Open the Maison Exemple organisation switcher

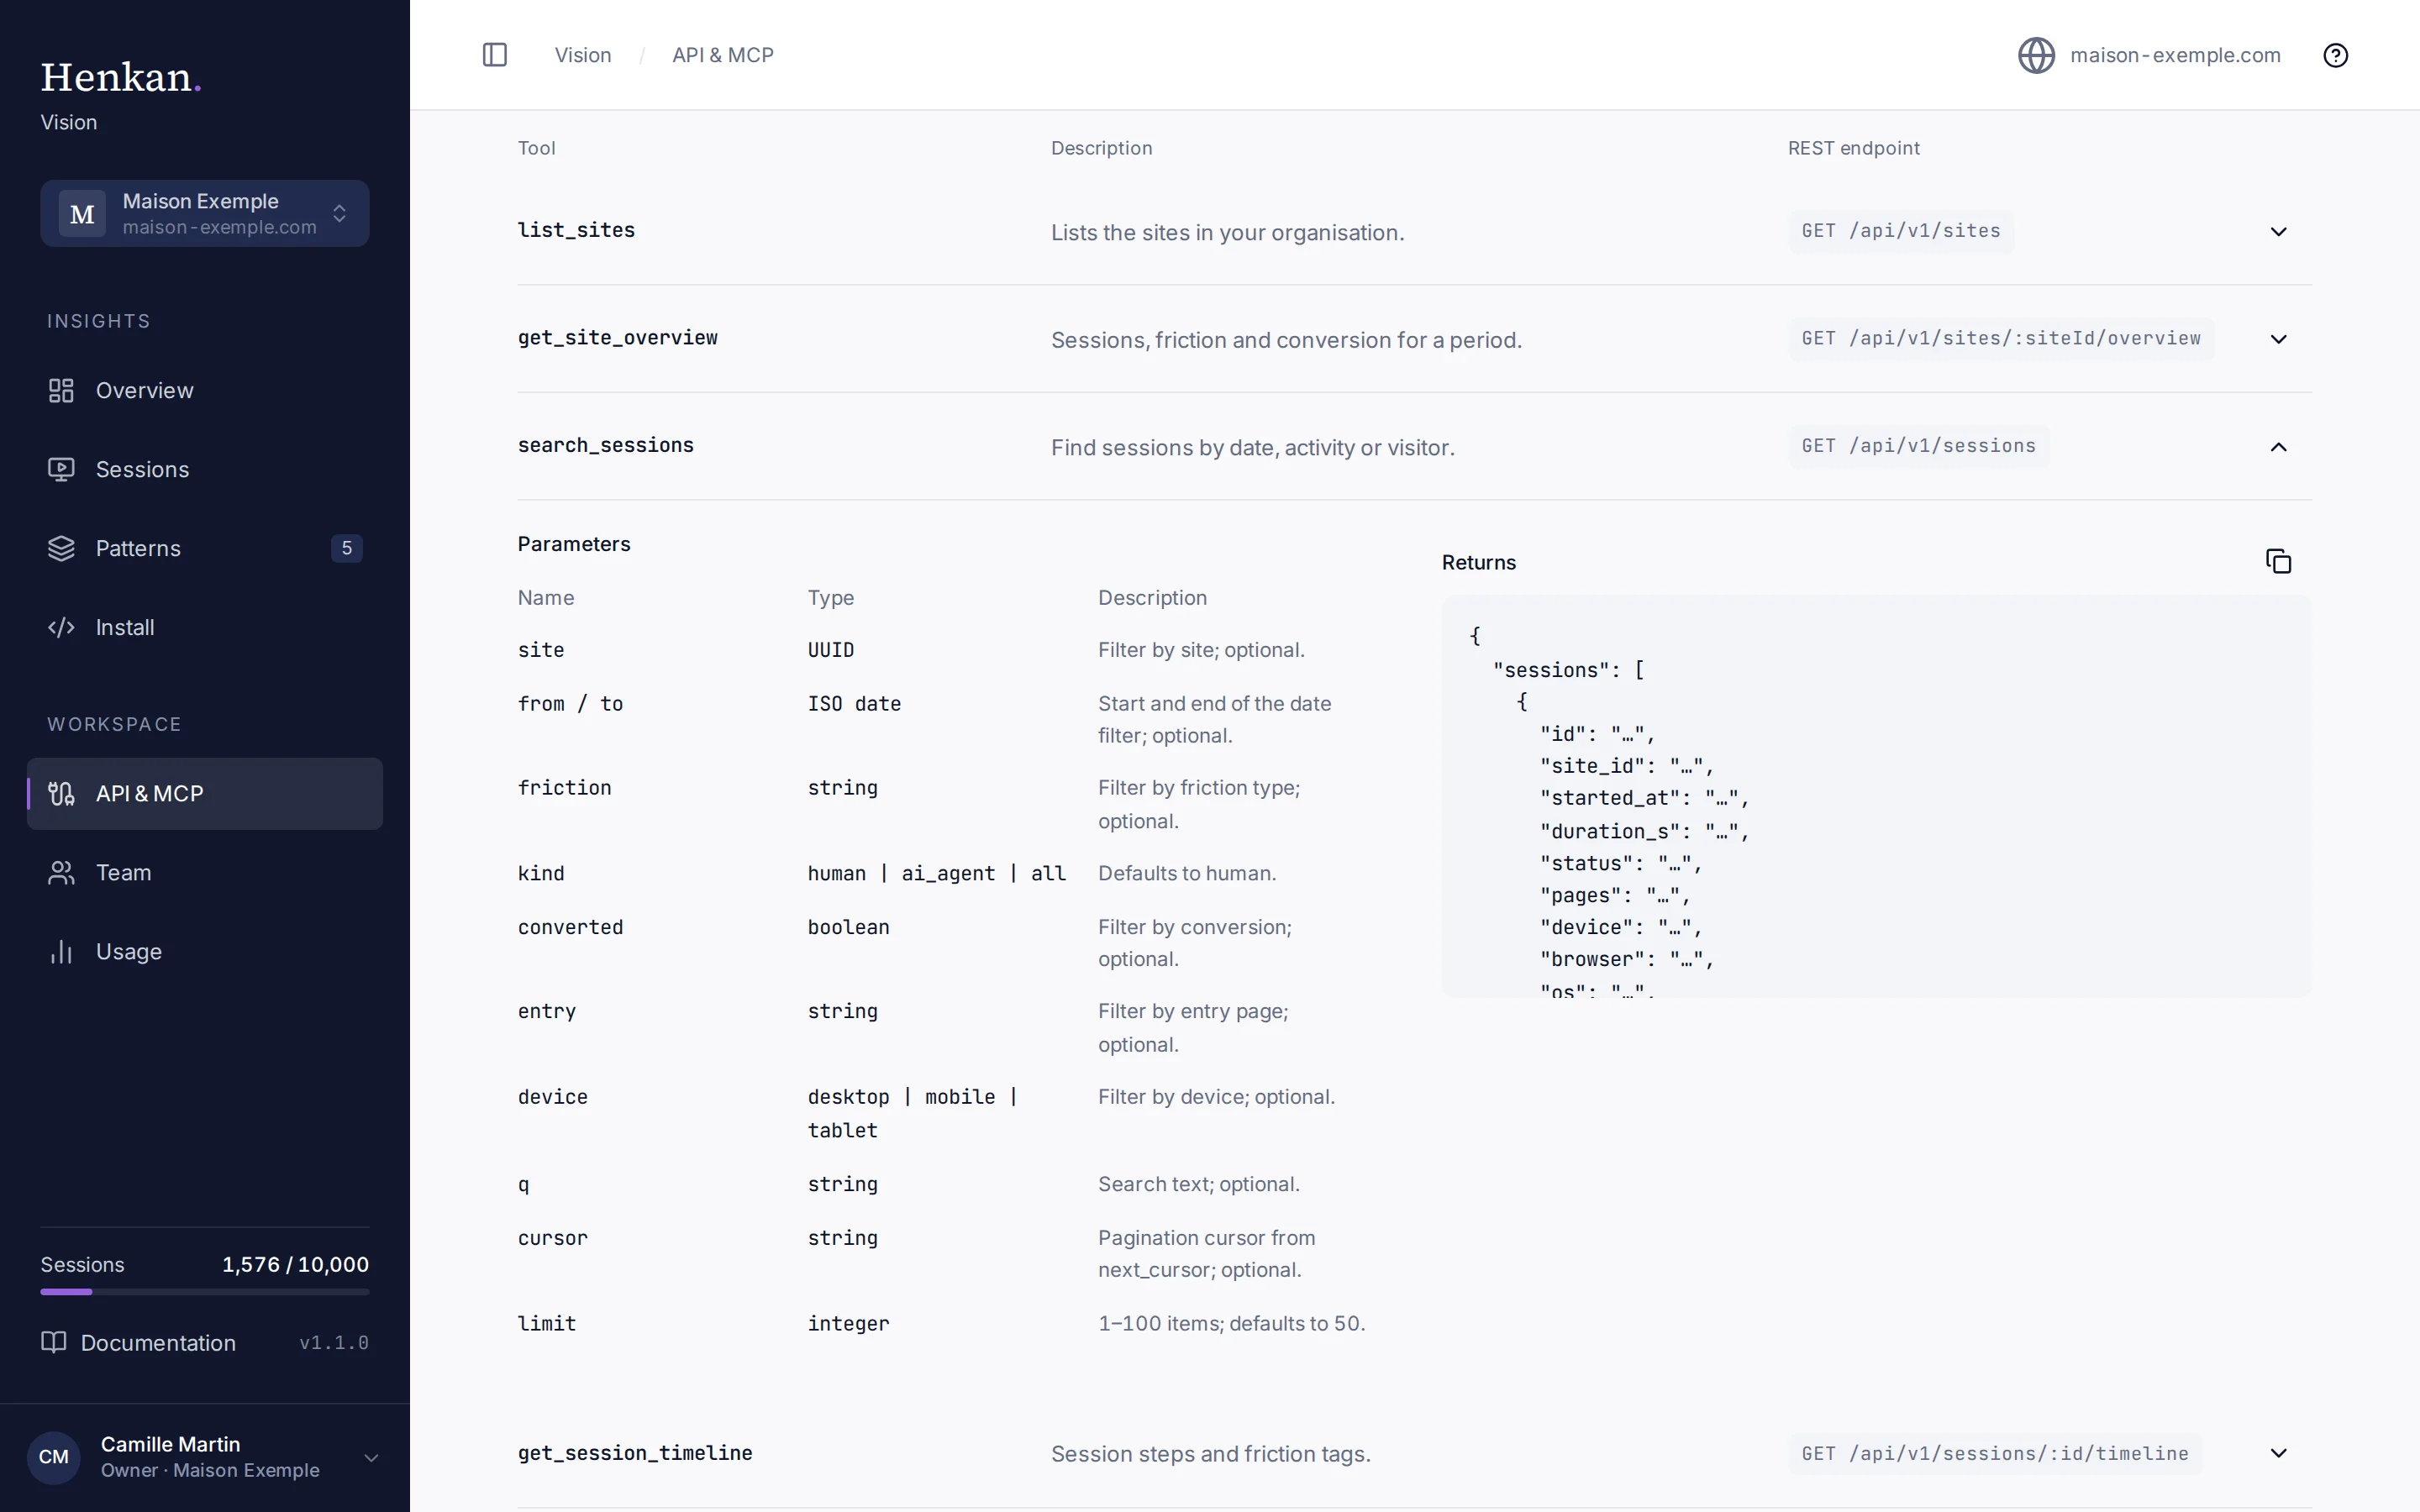(205, 214)
